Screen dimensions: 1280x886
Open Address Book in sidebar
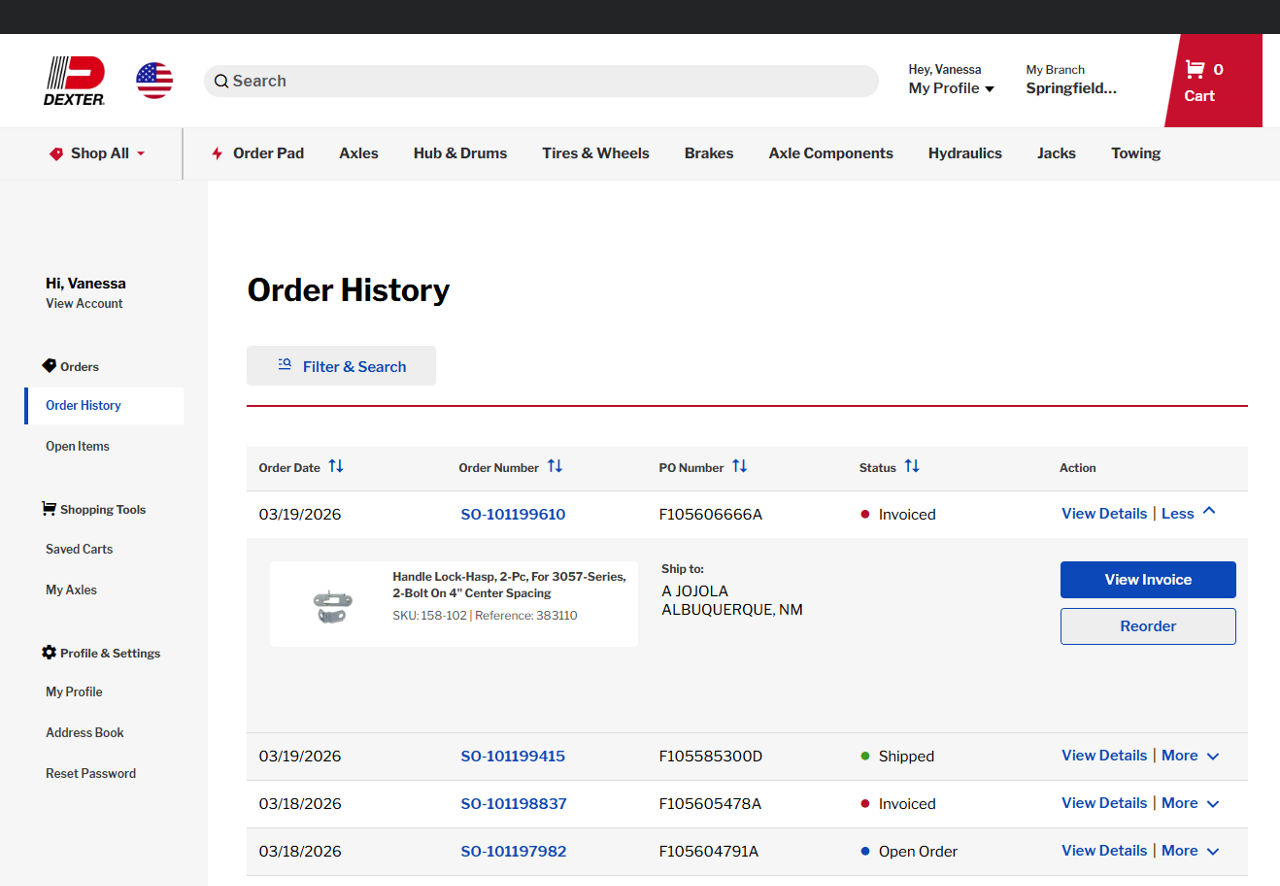tap(85, 733)
